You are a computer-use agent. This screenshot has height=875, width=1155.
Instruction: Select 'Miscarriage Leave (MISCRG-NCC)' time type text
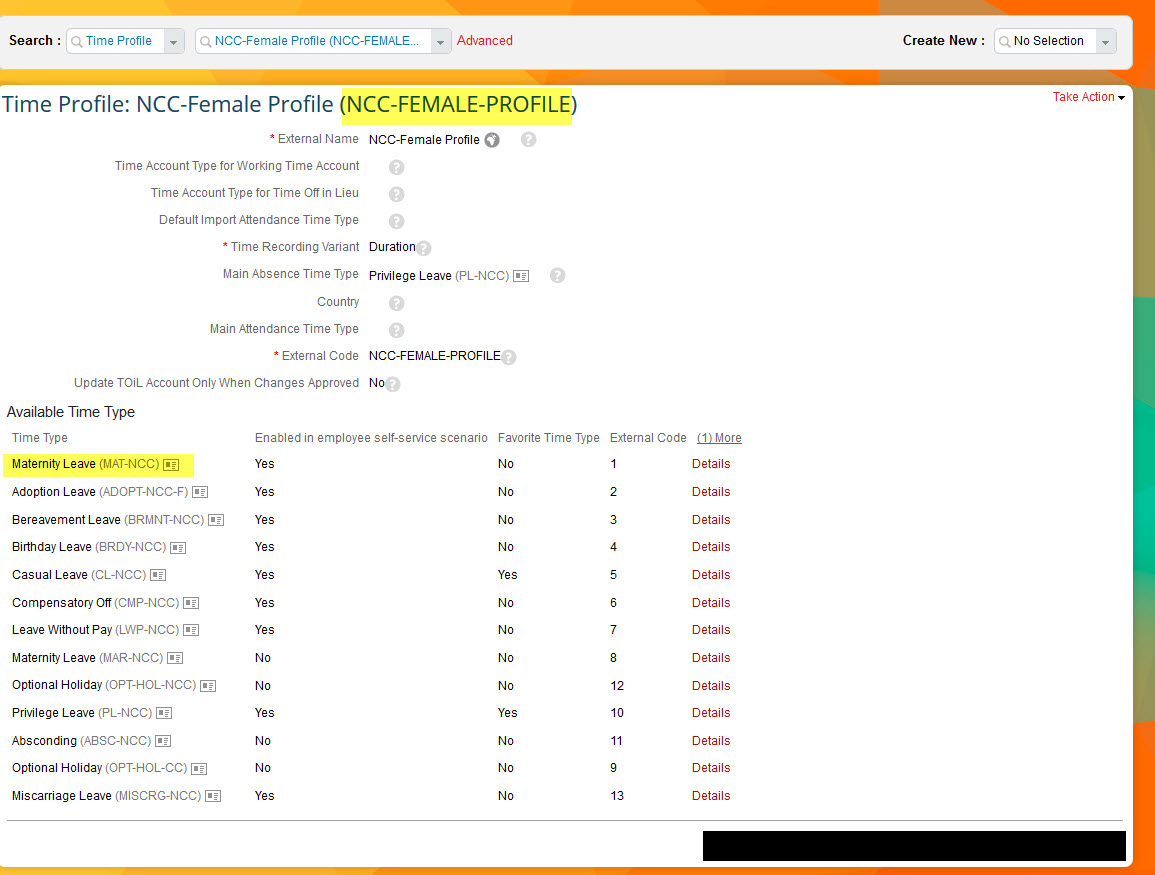pos(106,796)
